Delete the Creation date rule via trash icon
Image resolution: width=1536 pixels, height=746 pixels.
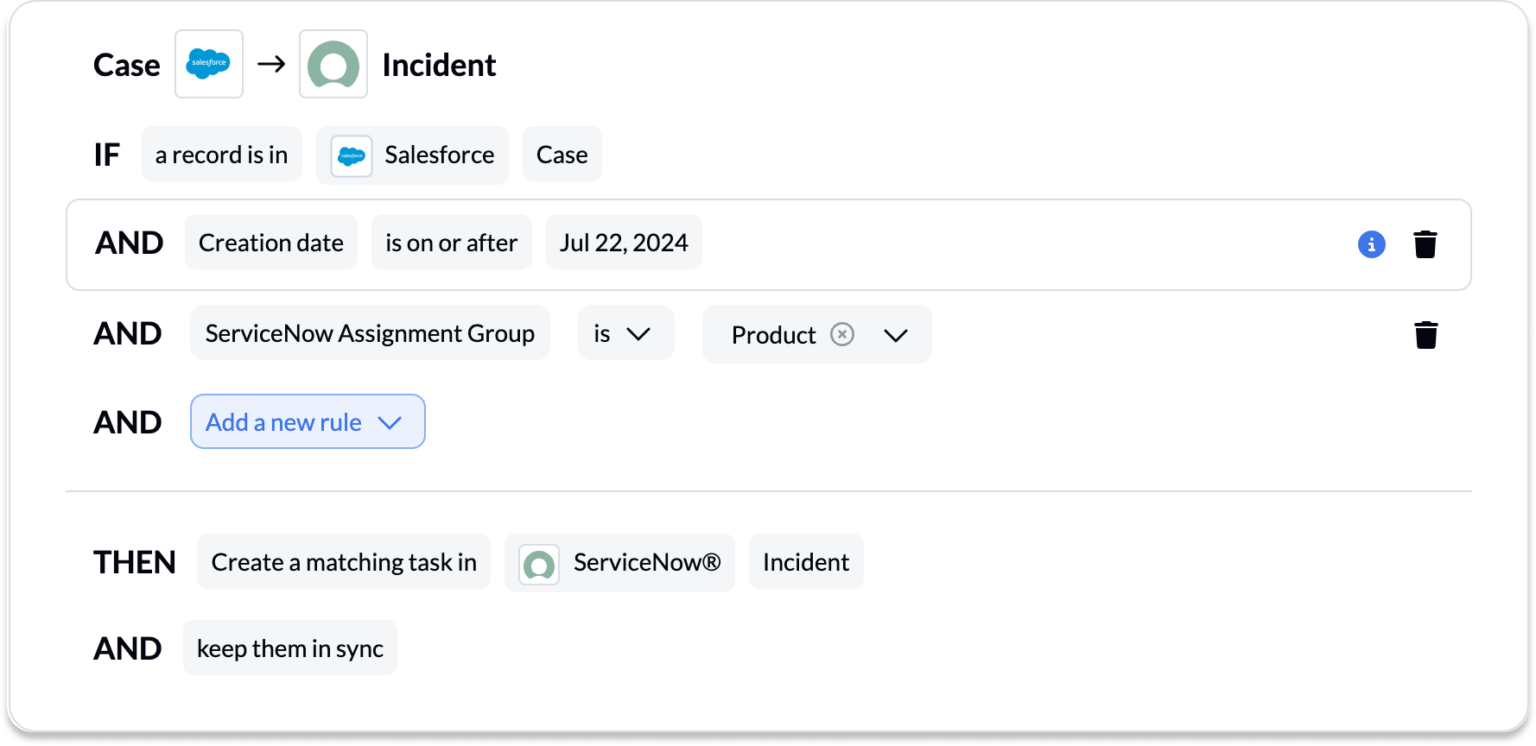(1426, 243)
